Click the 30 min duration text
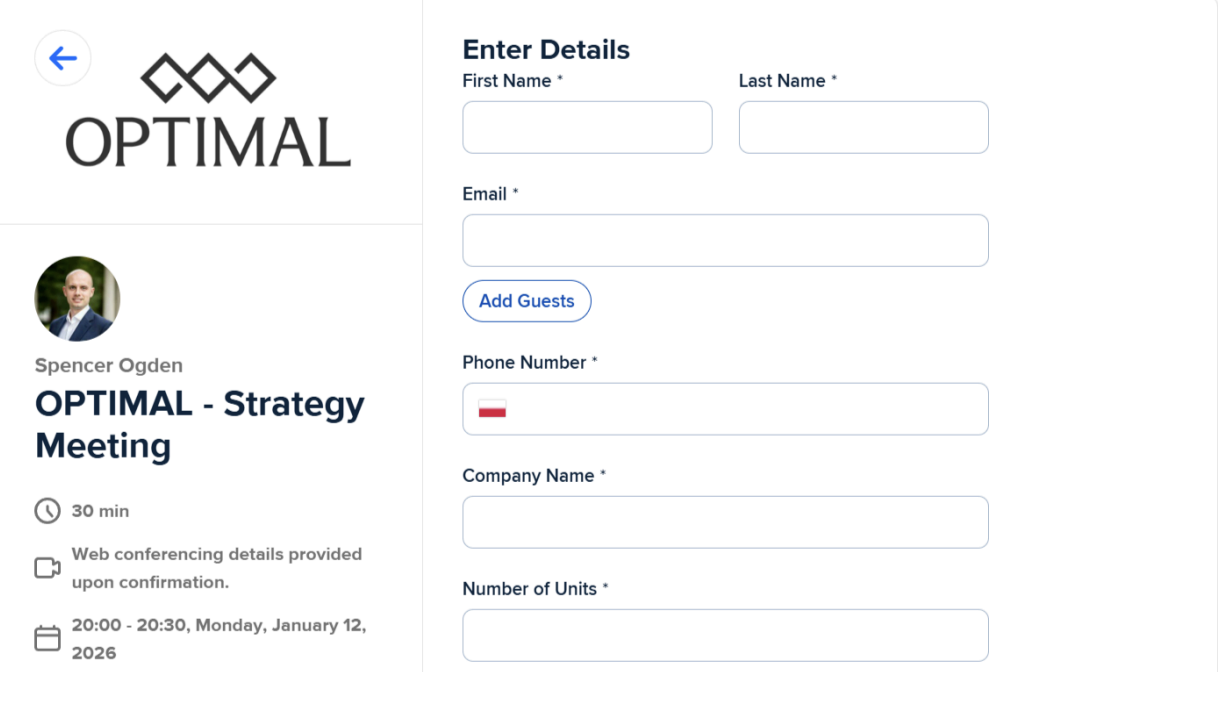The image size is (1226, 714). coord(100,511)
